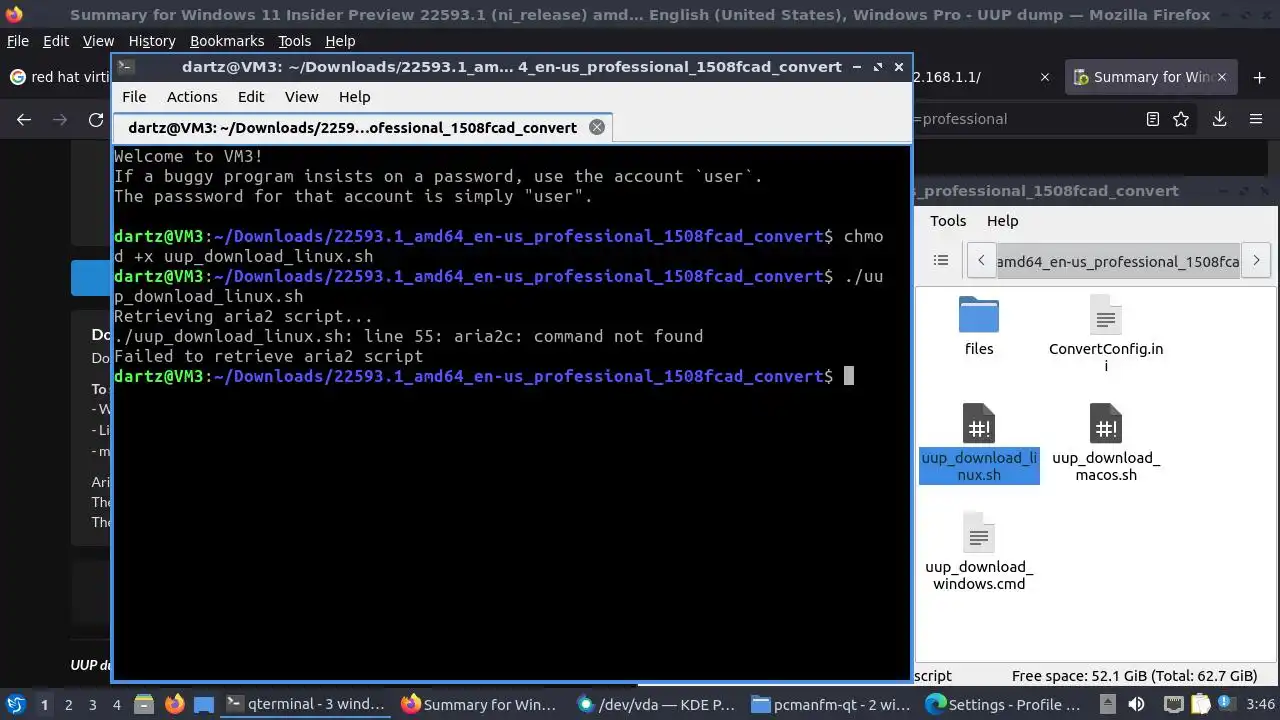Screen dimensions: 1280x720
Task: Open qterminal Actions menu
Action: 192,97
